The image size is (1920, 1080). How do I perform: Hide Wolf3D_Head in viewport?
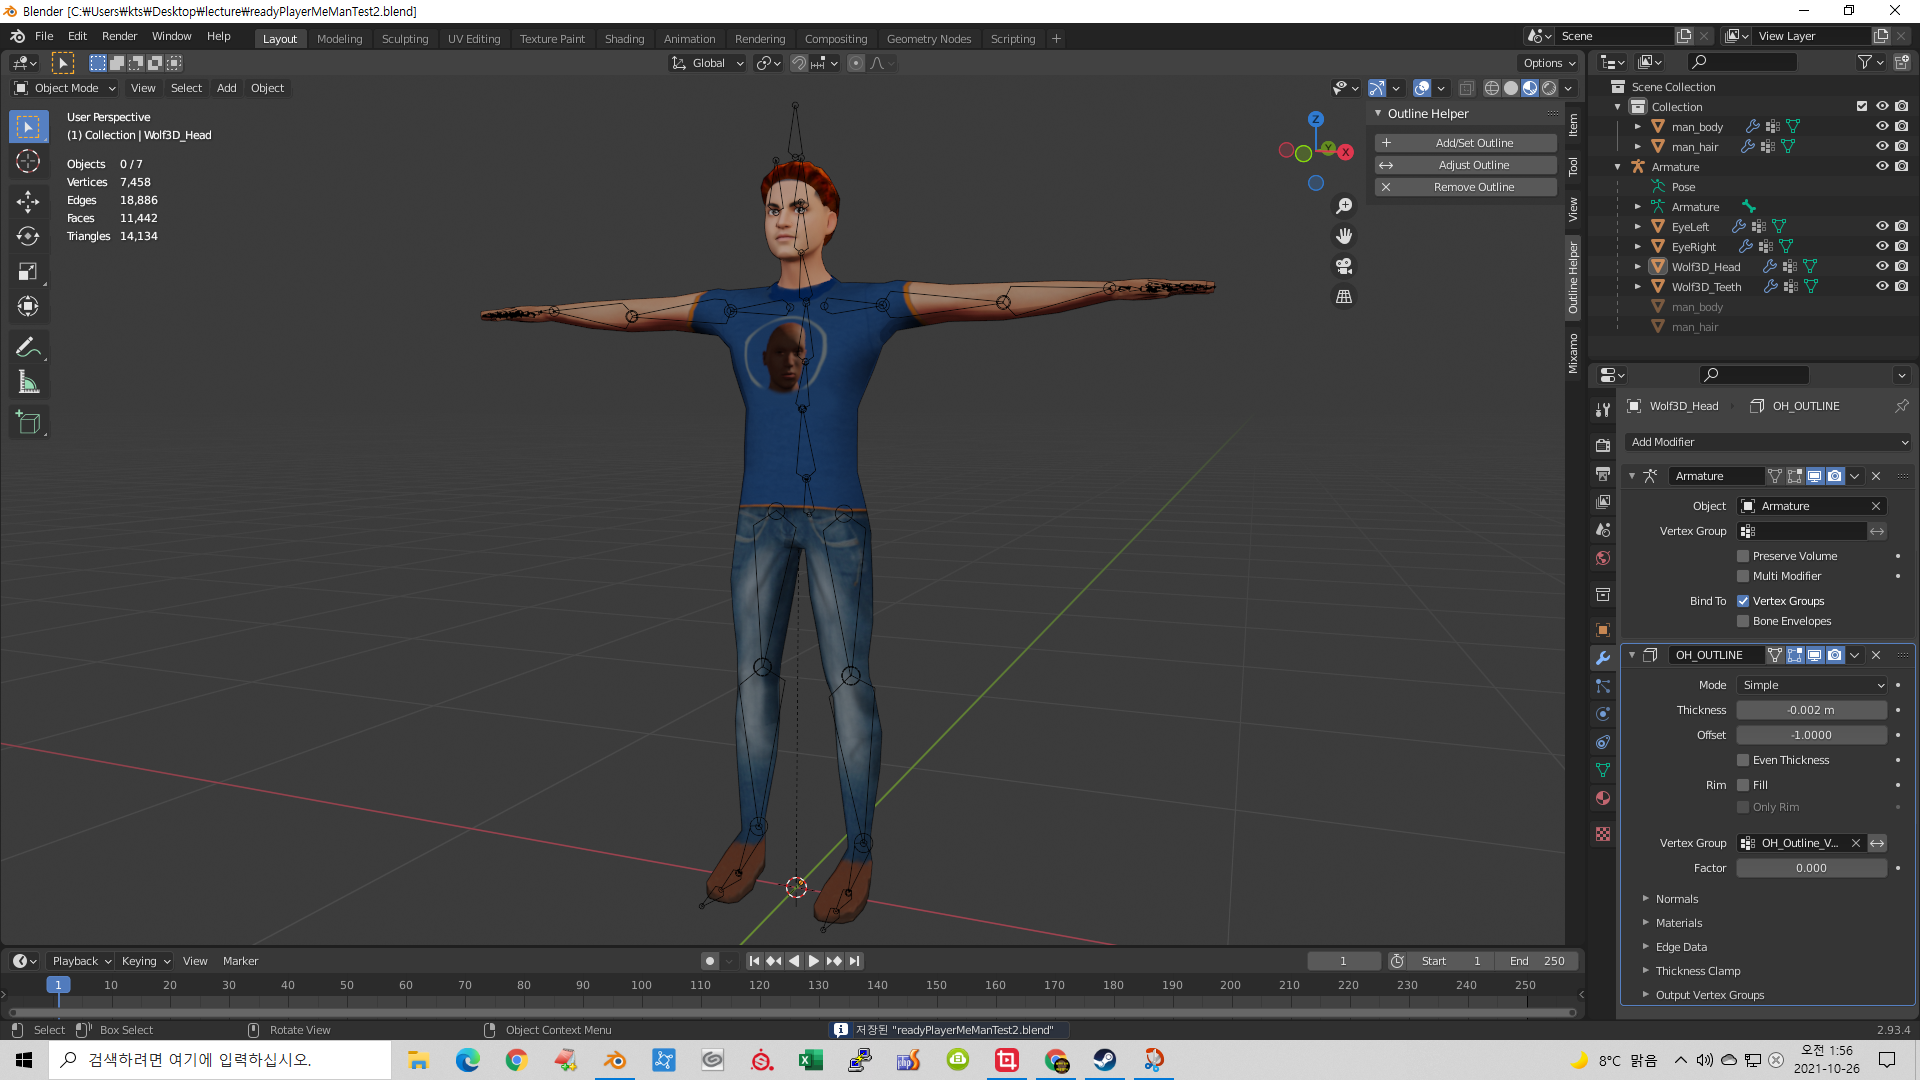point(1881,266)
